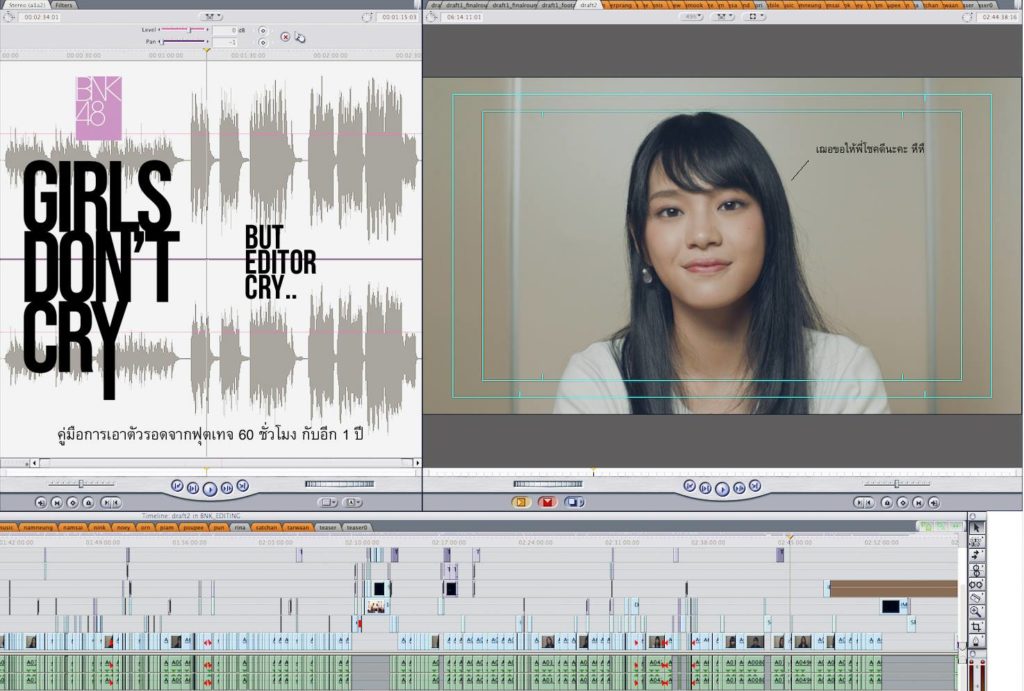Select the Slip tool in tool palette

tap(976, 584)
